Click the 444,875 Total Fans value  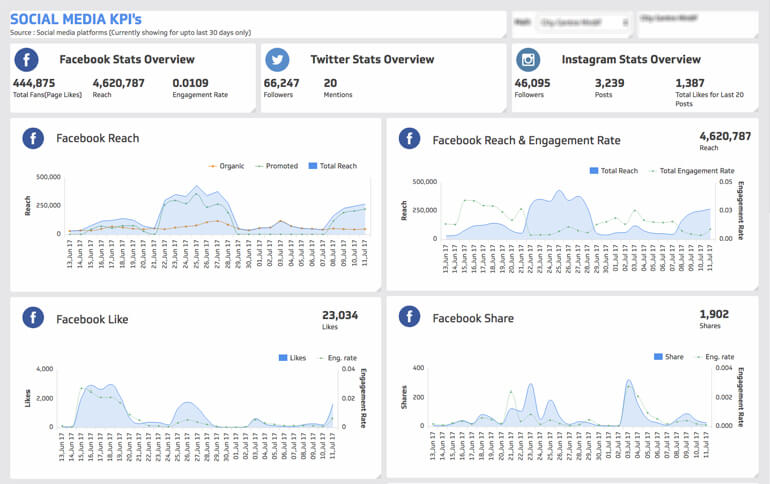coord(34,83)
